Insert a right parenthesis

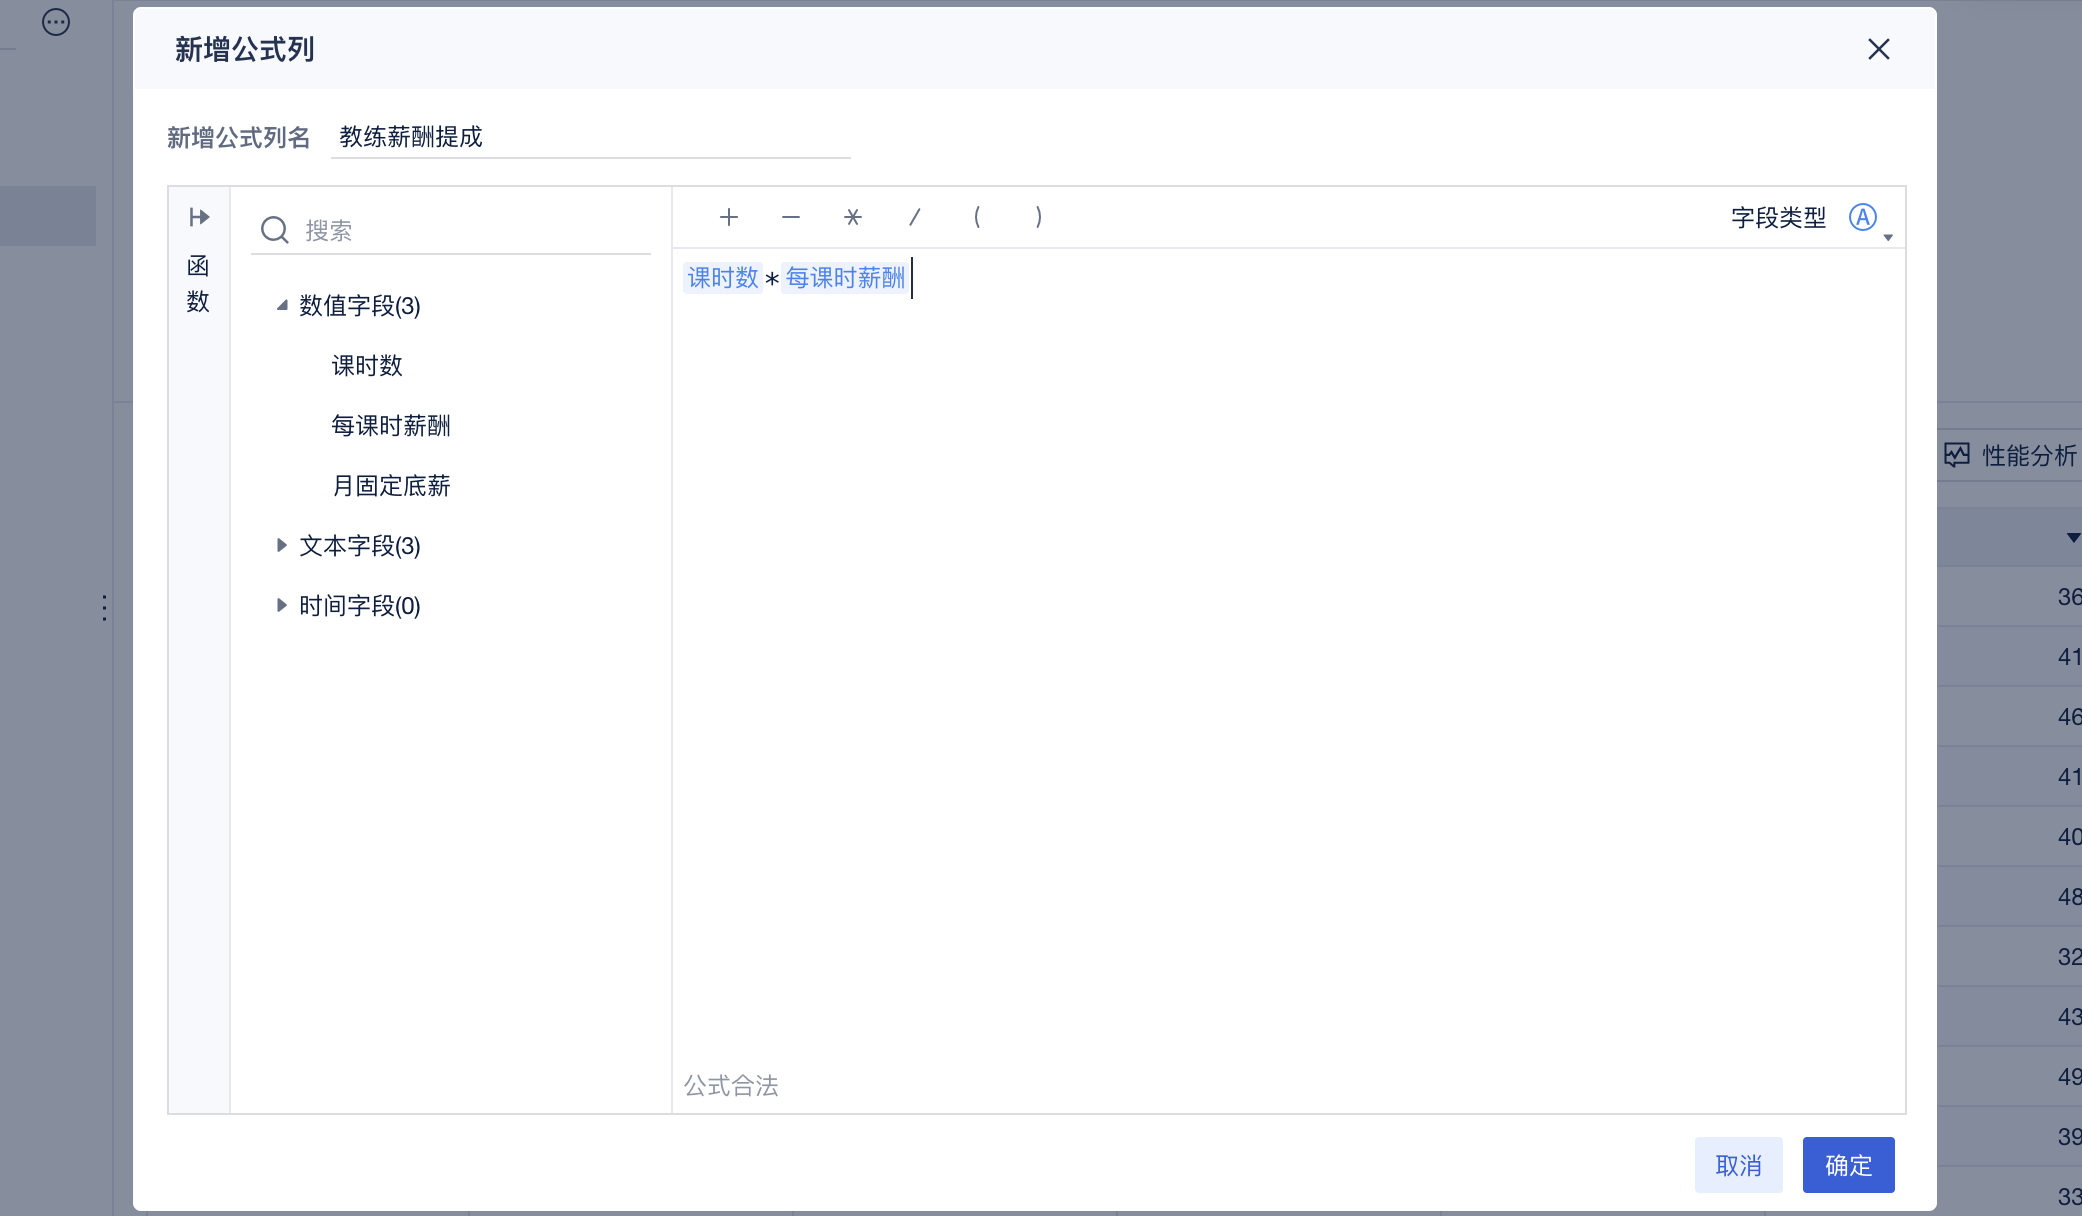tap(1039, 217)
